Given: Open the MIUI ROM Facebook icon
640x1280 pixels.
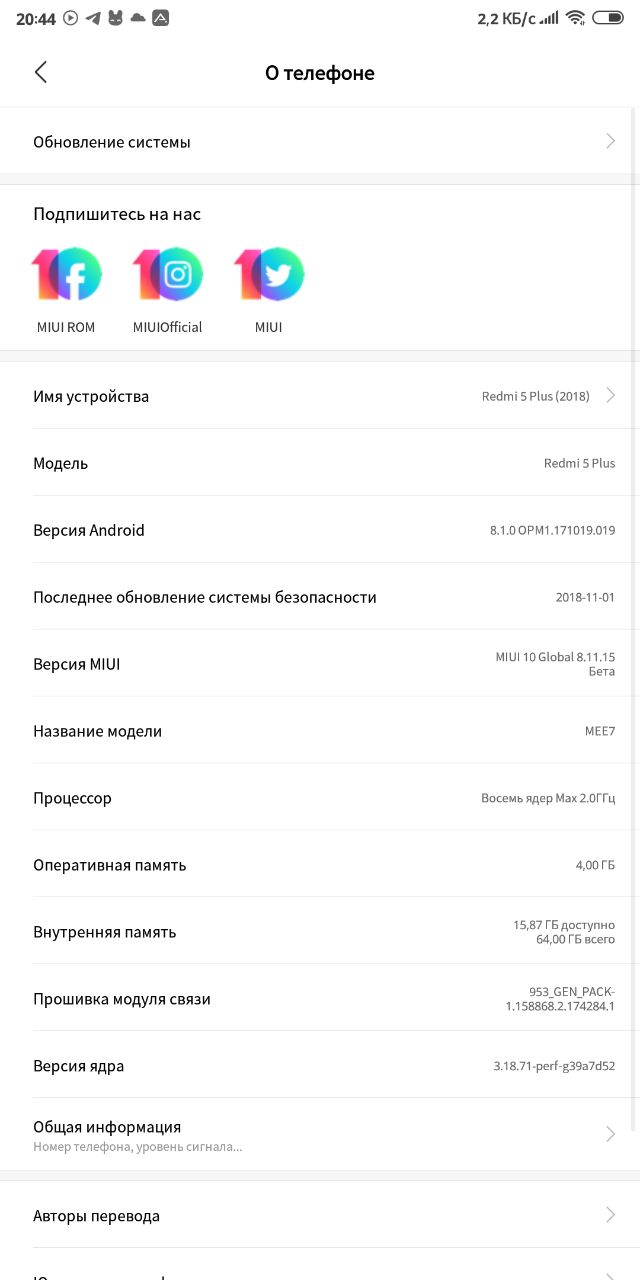Looking at the screenshot, I should coord(67,274).
